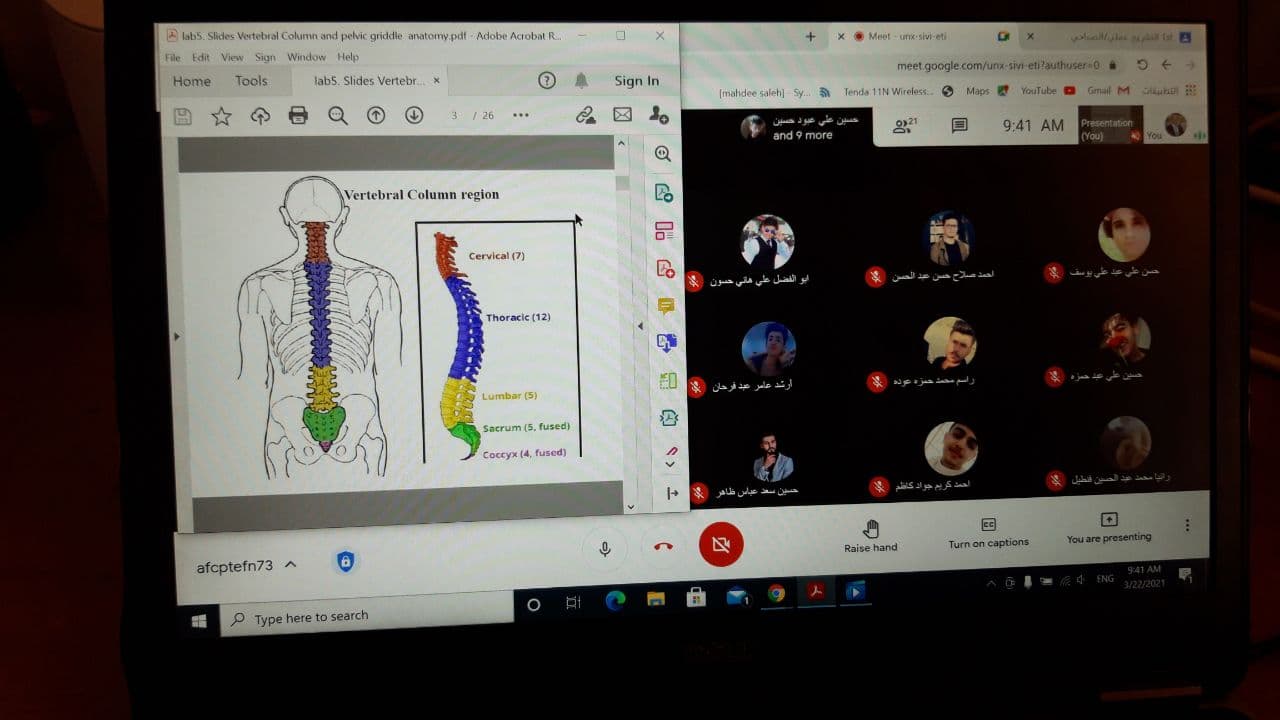Click Sign In in Acrobat
The width and height of the screenshot is (1280, 720).
click(637, 81)
